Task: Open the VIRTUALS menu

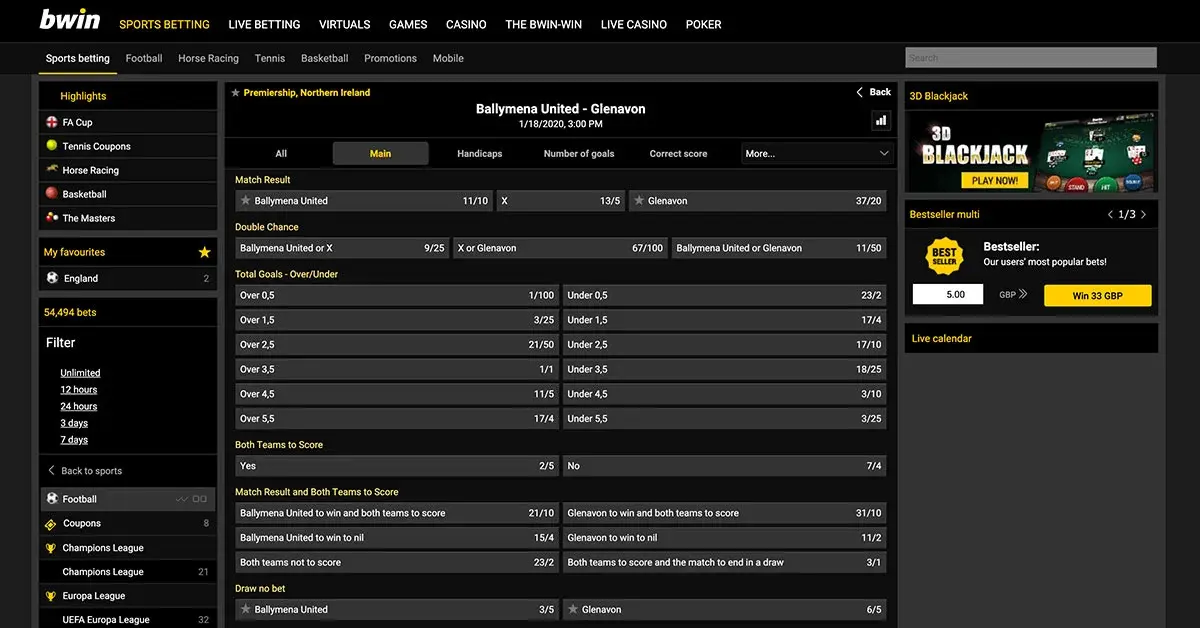Action: coord(345,24)
